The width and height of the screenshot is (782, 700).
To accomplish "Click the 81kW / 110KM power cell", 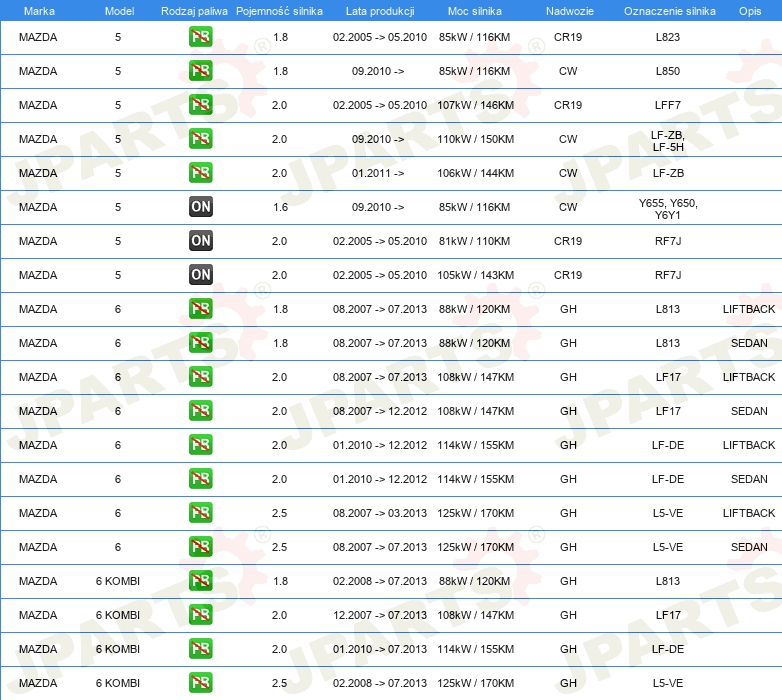I will click(x=474, y=241).
